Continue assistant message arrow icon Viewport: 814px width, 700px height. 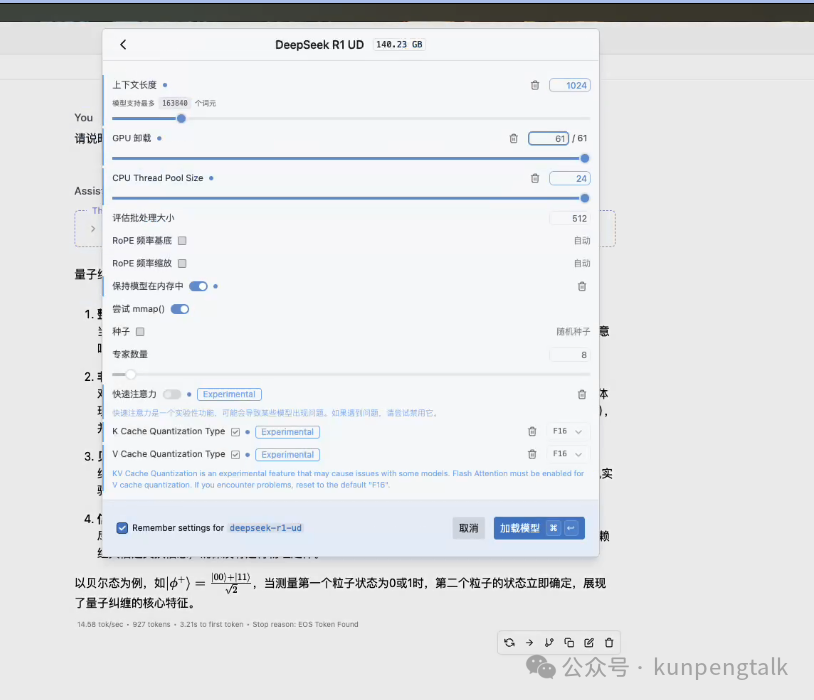click(529, 642)
